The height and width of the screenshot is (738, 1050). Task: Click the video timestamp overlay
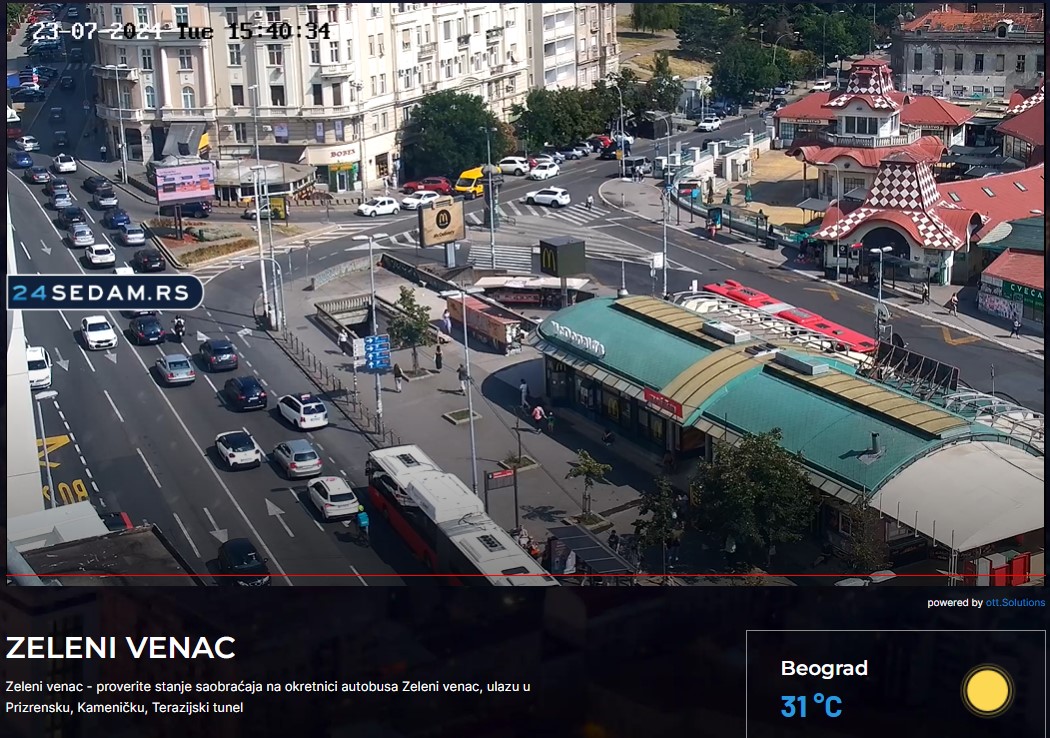[181, 31]
